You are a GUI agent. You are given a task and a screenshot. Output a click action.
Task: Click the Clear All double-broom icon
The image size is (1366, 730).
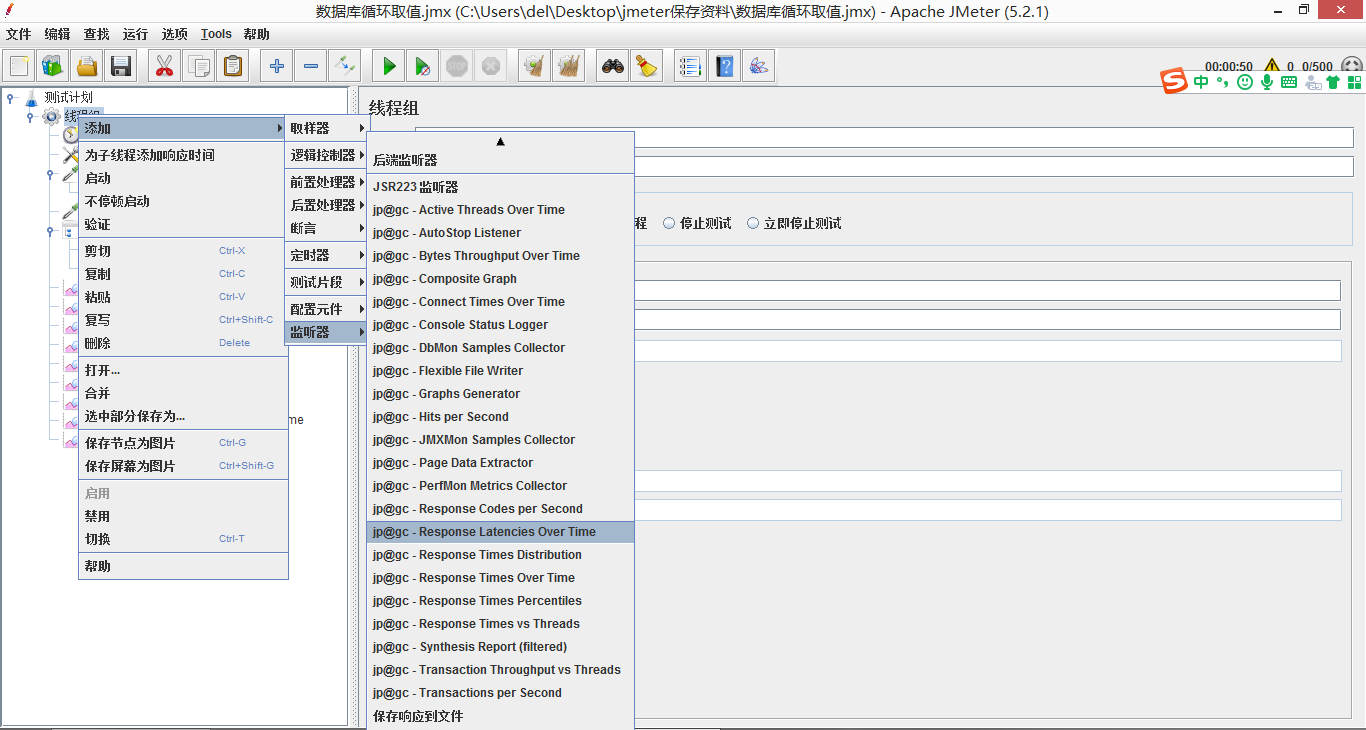[569, 67]
